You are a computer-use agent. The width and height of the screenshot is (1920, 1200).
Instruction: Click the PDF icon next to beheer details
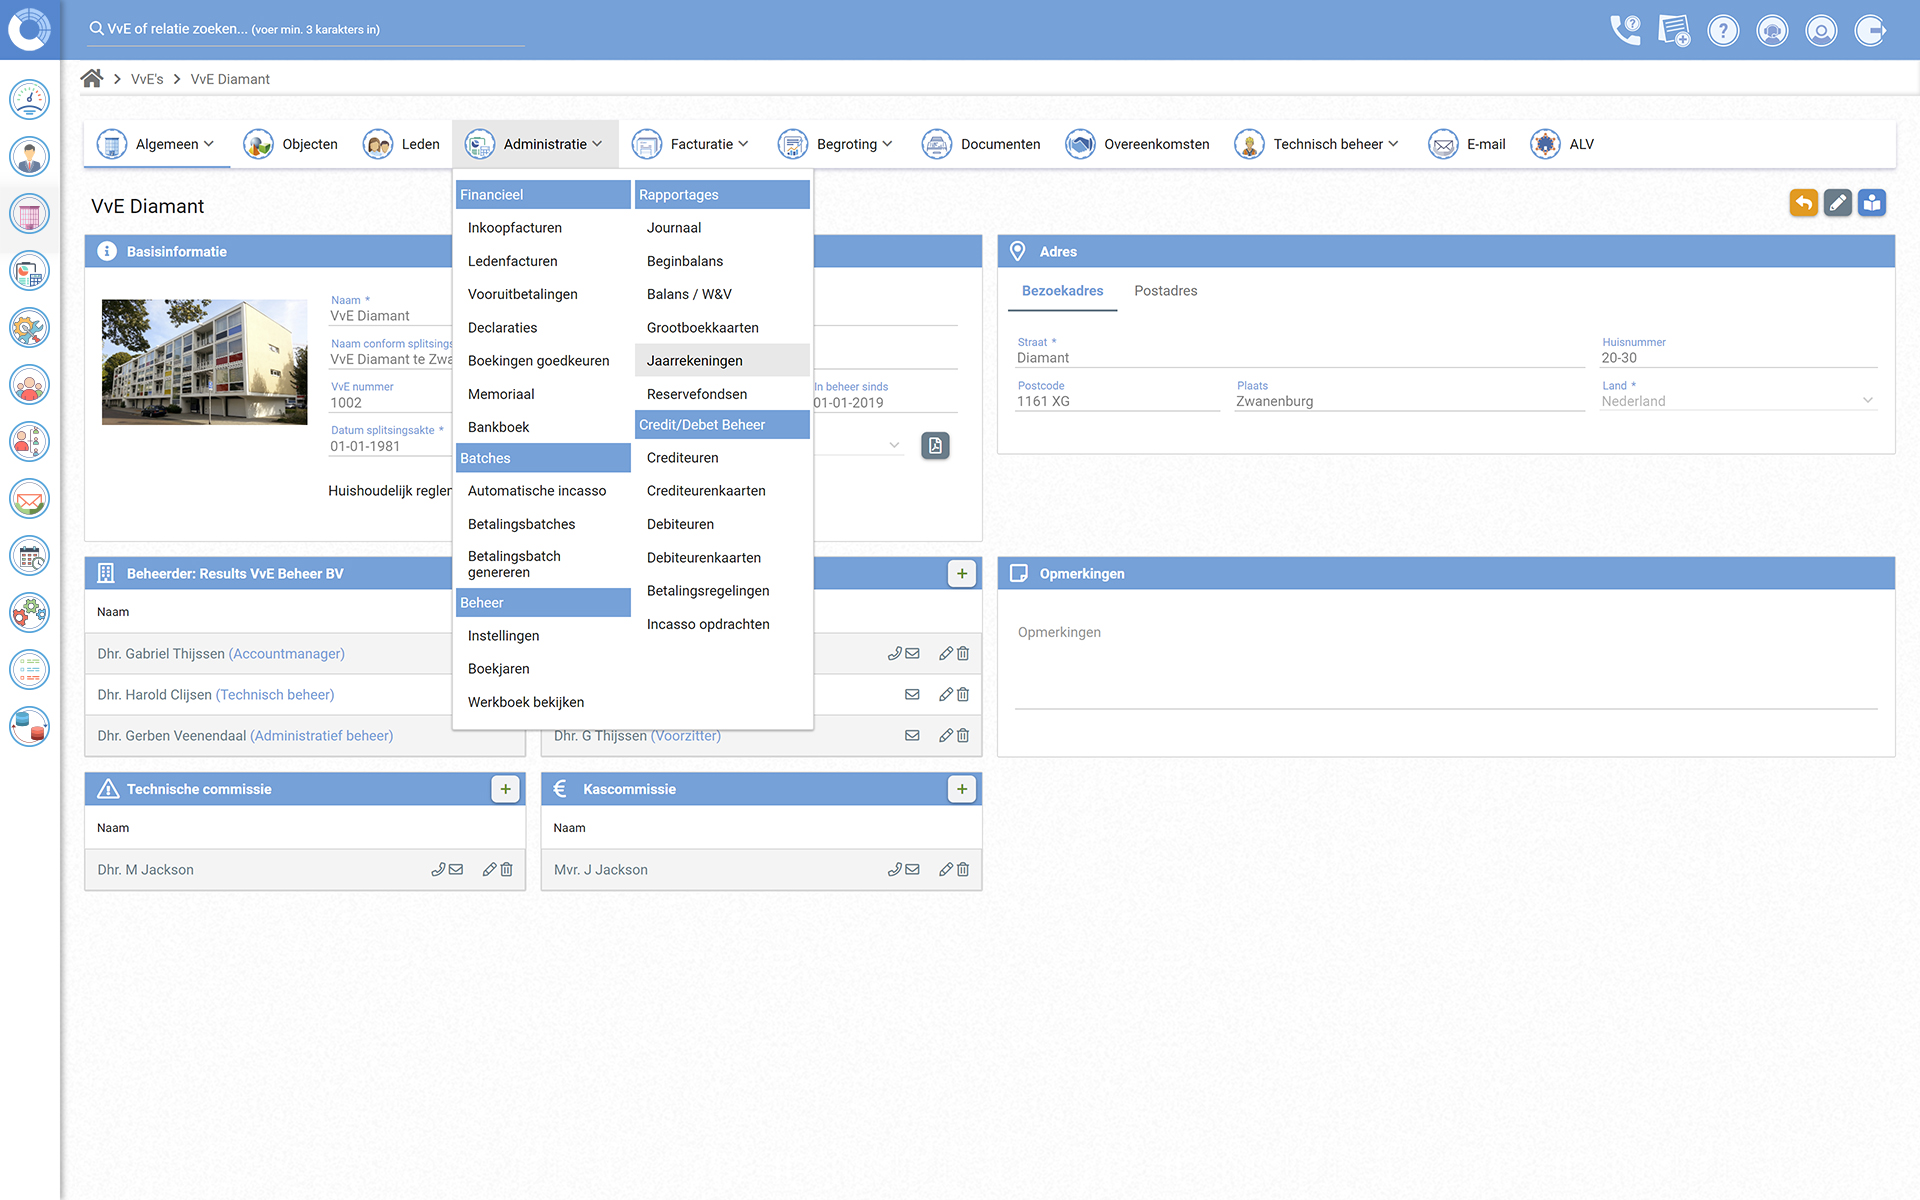(x=935, y=446)
